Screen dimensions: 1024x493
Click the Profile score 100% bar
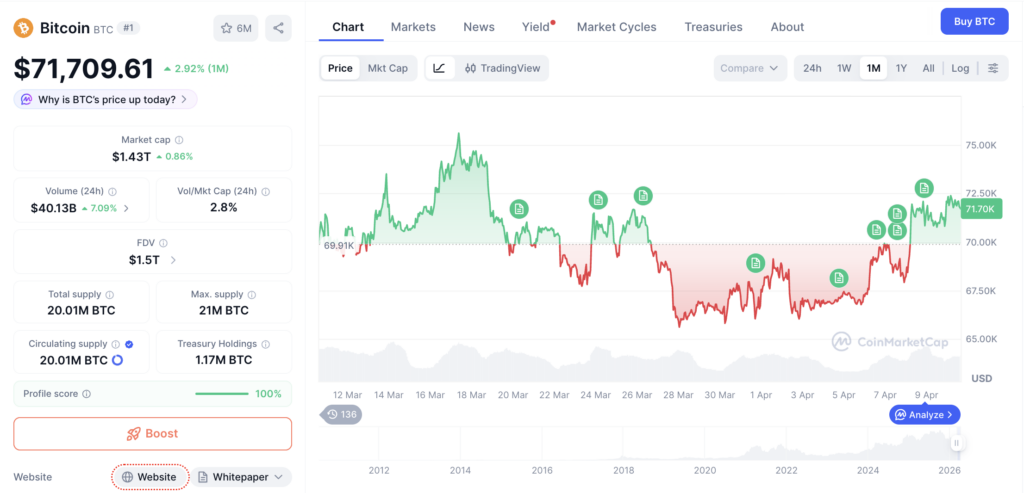pos(222,394)
